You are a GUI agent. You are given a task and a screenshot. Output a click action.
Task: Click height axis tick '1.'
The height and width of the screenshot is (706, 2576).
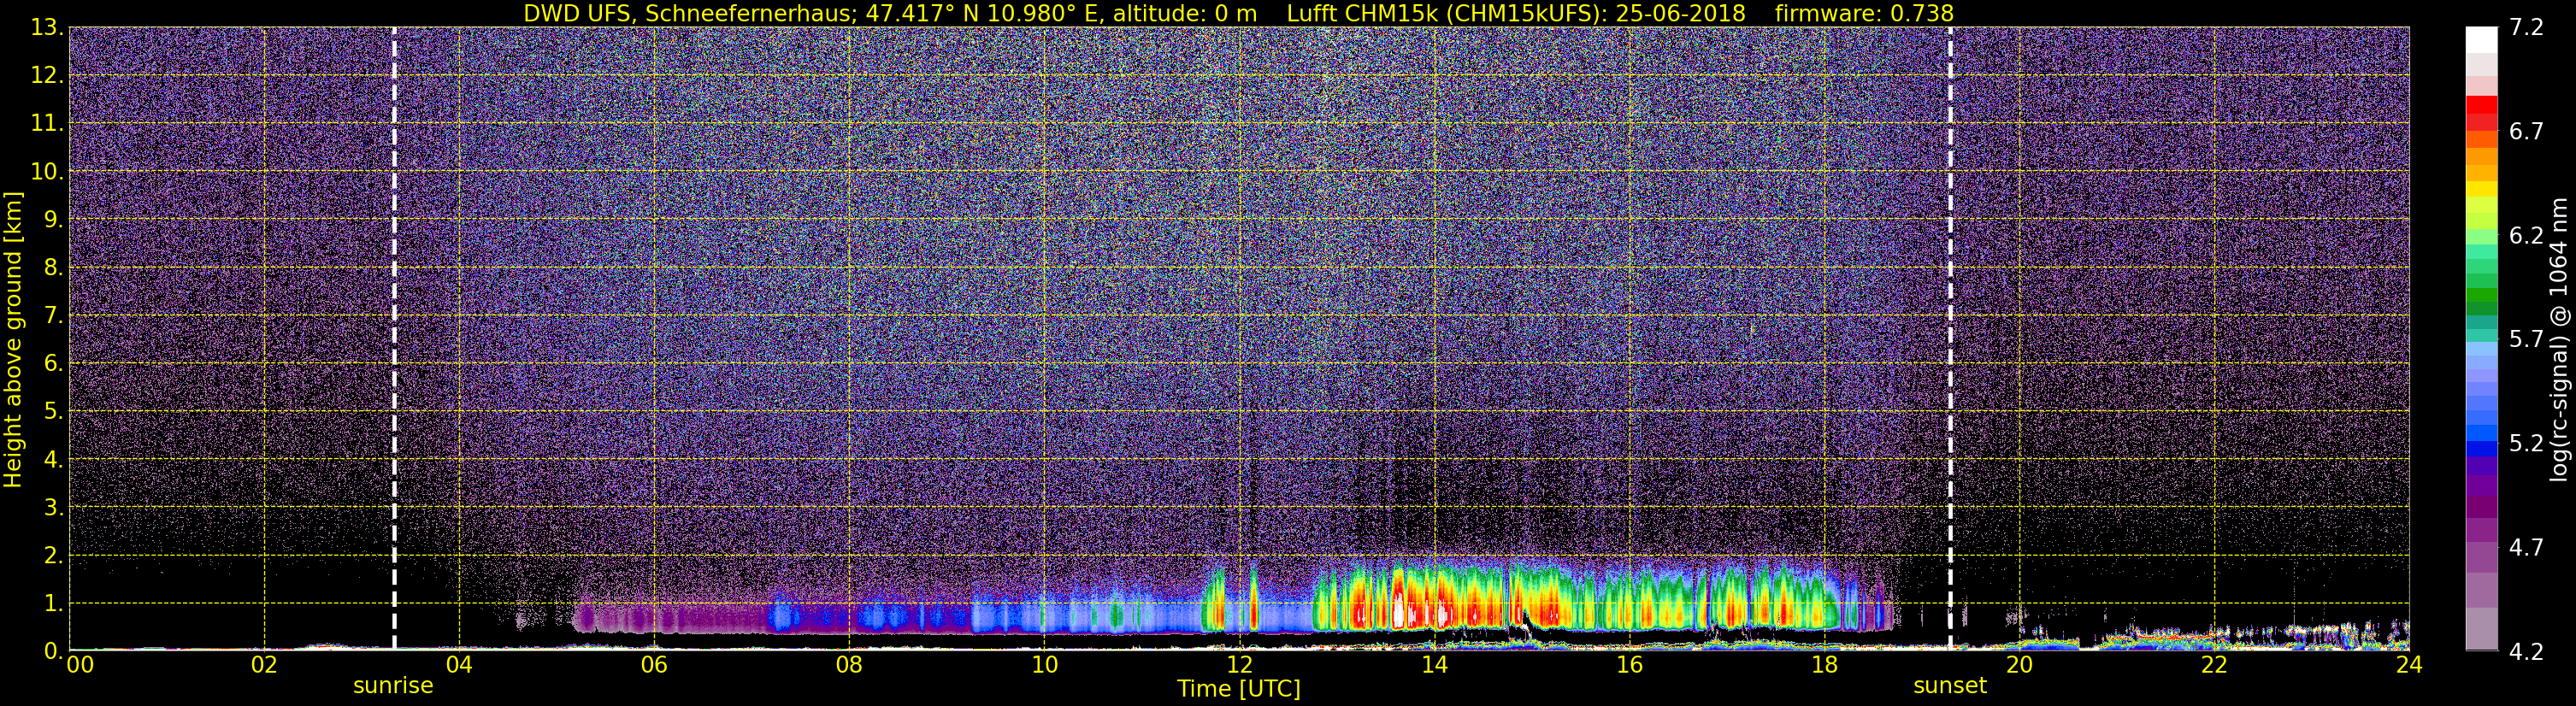[x=53, y=603]
